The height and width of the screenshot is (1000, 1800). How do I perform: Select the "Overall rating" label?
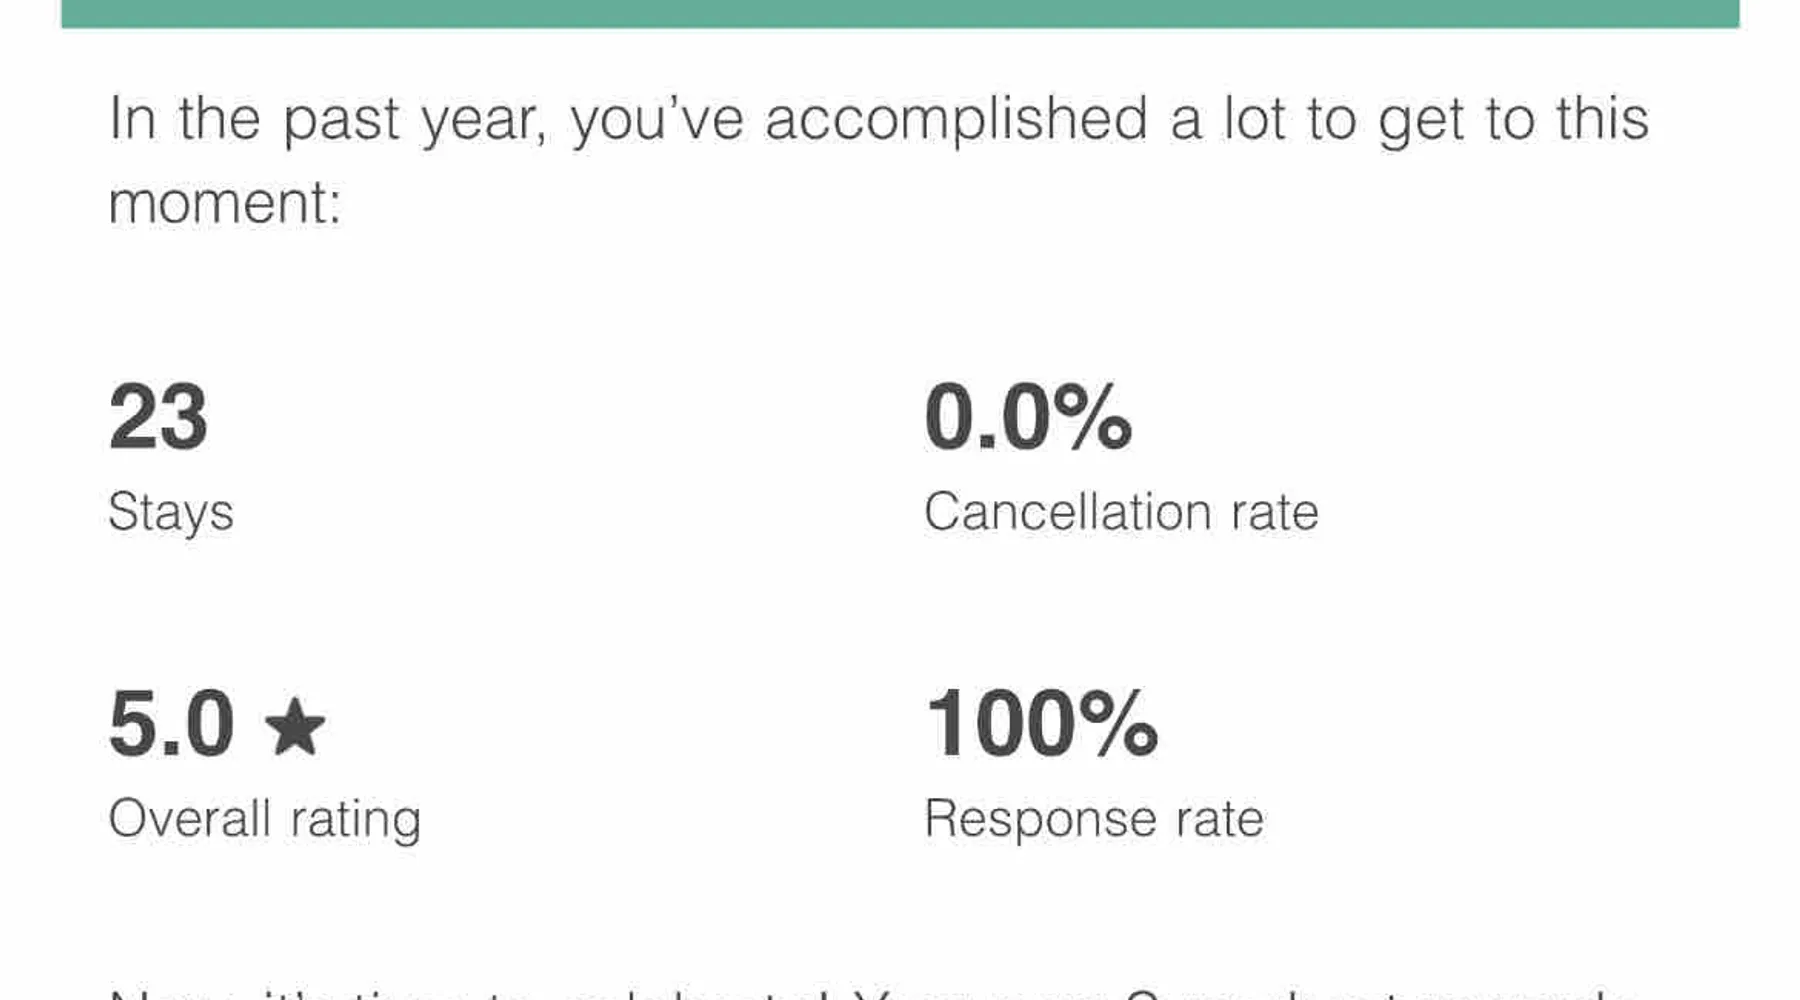click(264, 819)
